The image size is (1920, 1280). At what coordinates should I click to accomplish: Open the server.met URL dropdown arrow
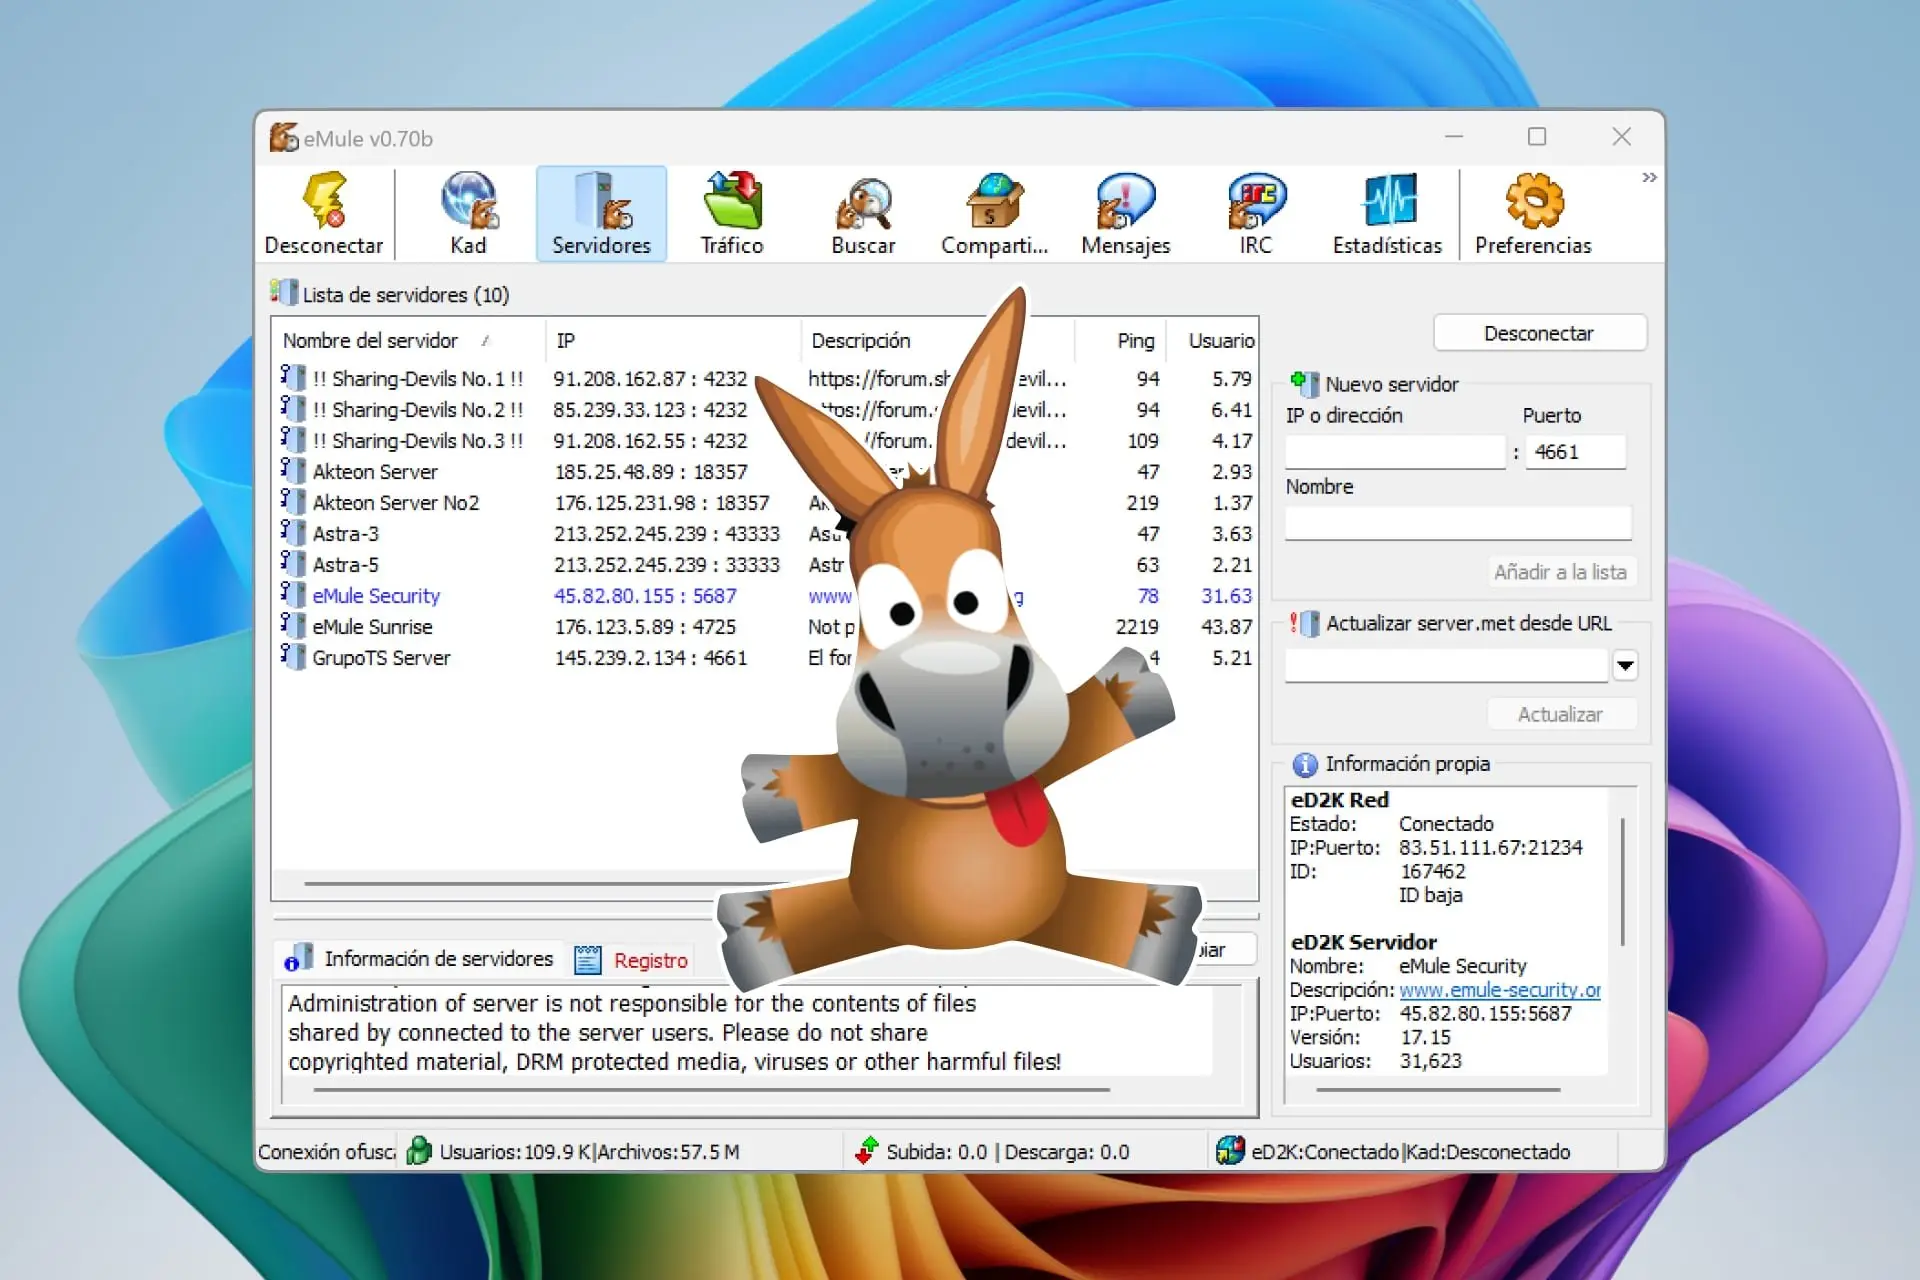1625,665
